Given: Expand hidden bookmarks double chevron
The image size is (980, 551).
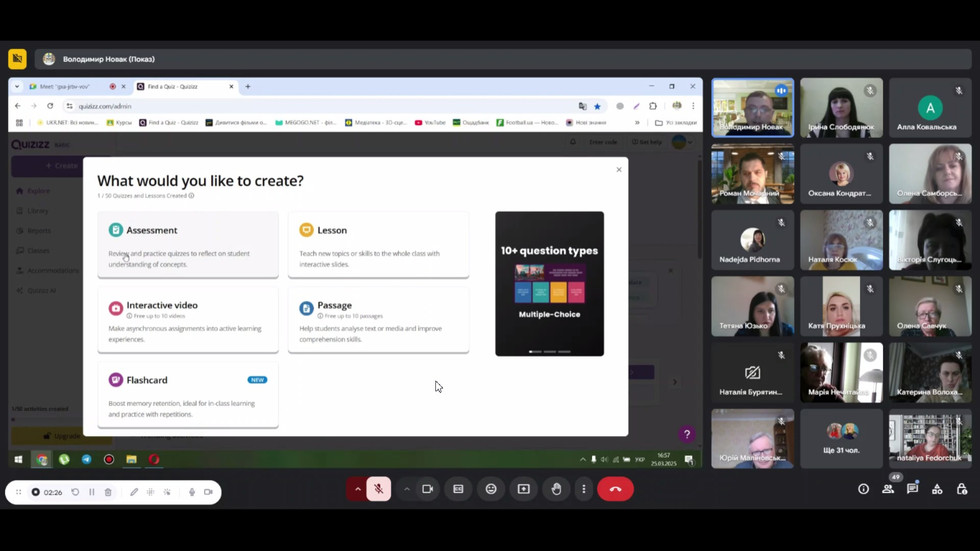Looking at the screenshot, I should point(638,122).
